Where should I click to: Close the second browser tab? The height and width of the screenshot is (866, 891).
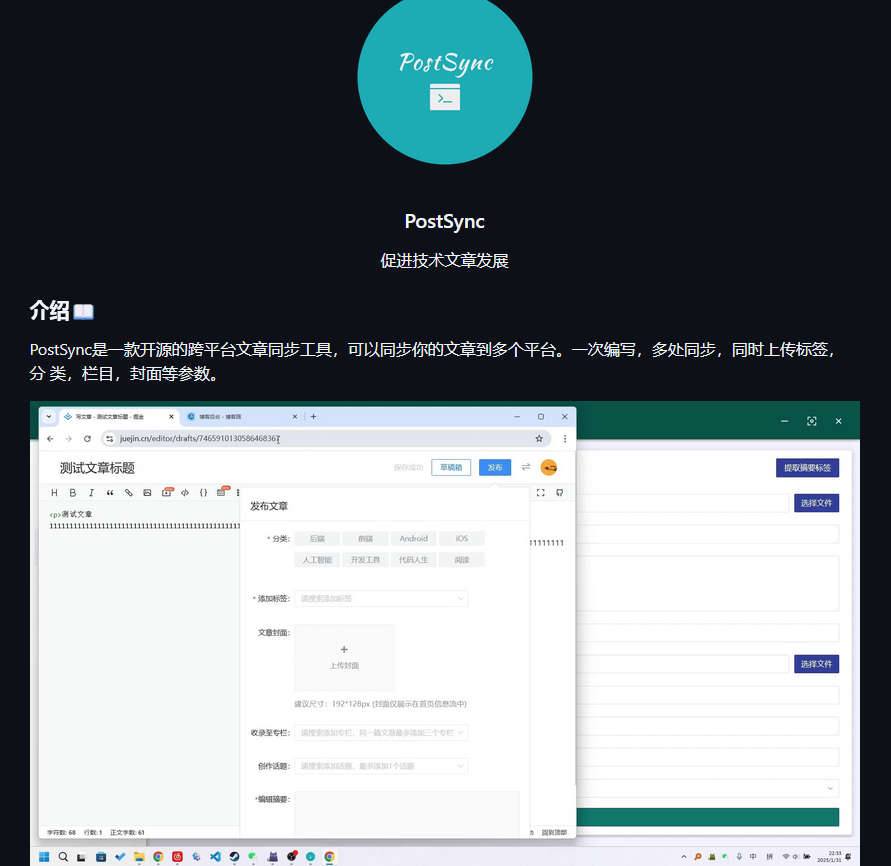(294, 417)
